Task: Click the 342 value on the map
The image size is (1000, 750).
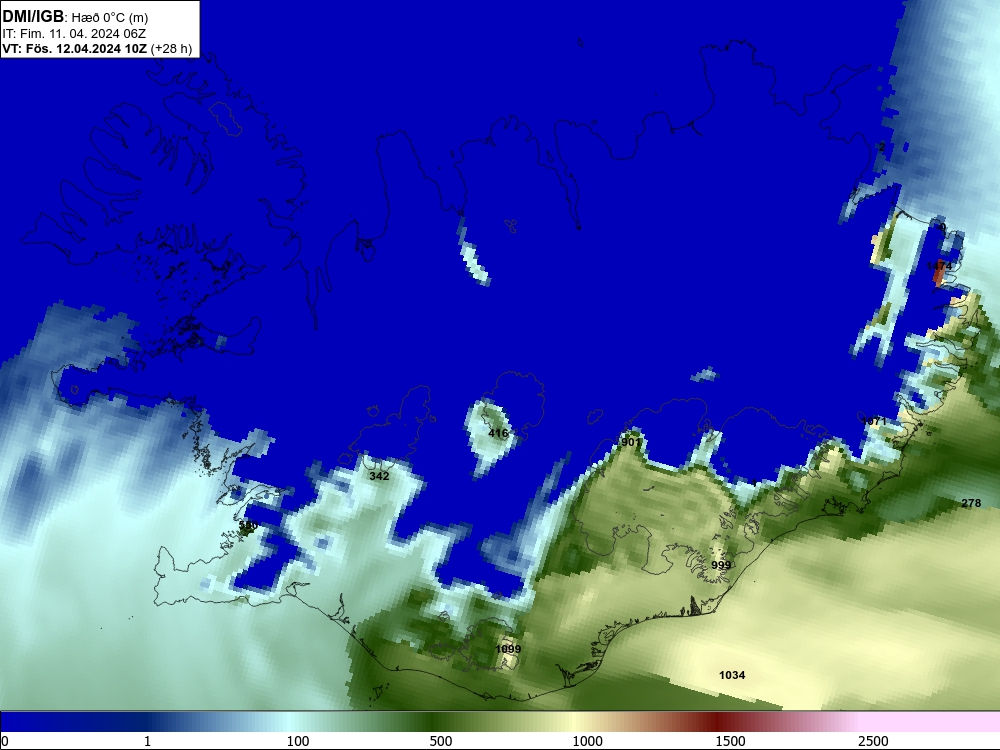Action: [x=379, y=476]
